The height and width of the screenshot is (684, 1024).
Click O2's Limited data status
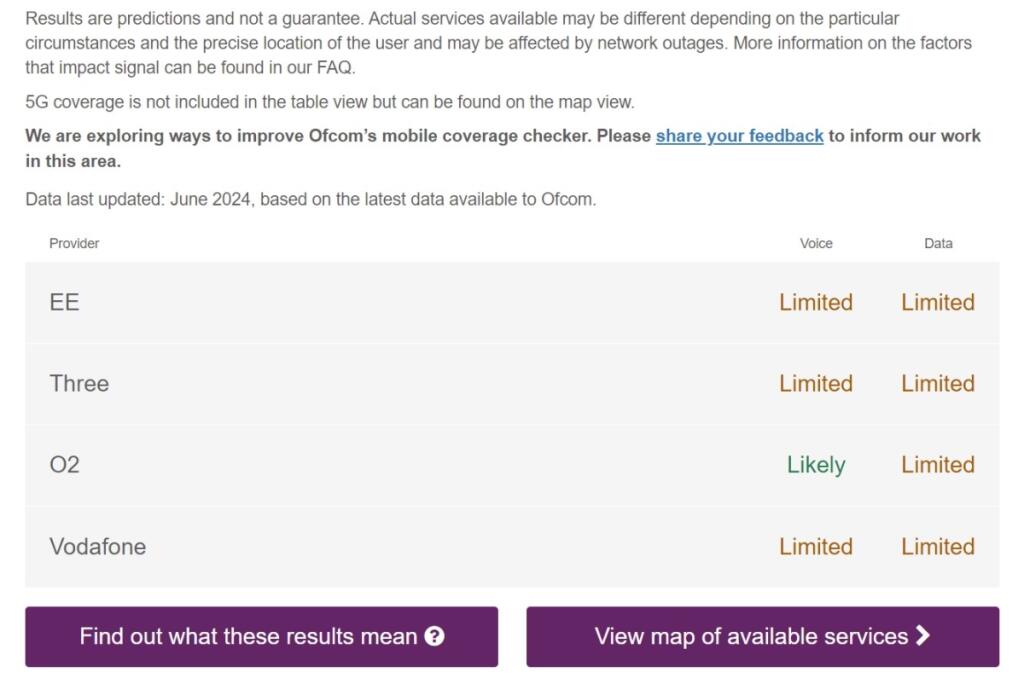click(938, 464)
